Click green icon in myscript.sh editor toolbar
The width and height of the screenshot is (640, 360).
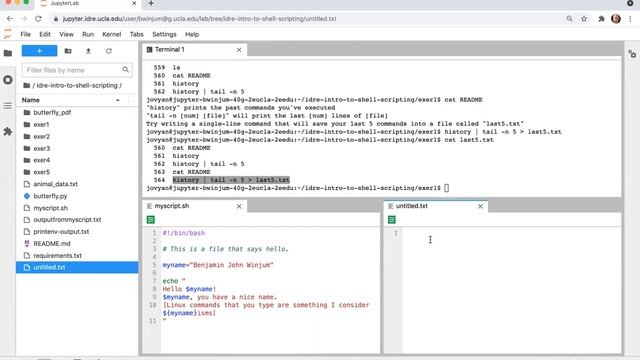[151, 220]
